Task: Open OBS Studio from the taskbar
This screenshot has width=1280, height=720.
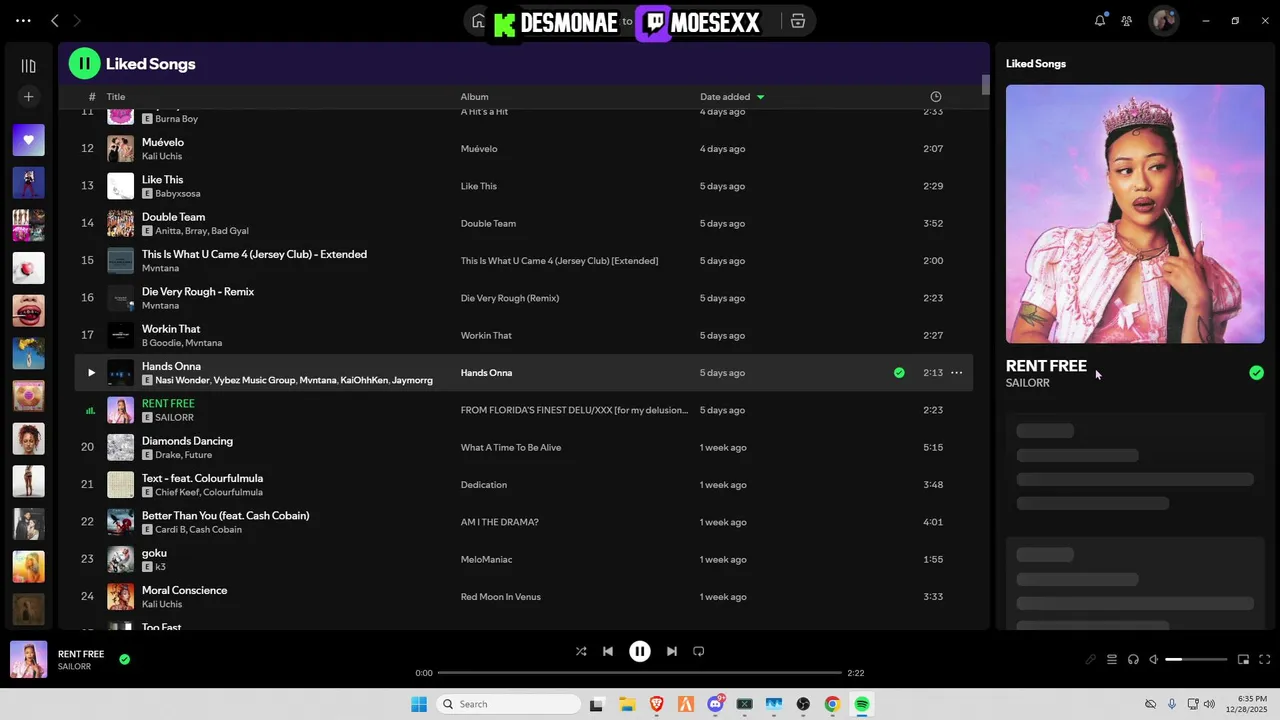Action: [803, 704]
